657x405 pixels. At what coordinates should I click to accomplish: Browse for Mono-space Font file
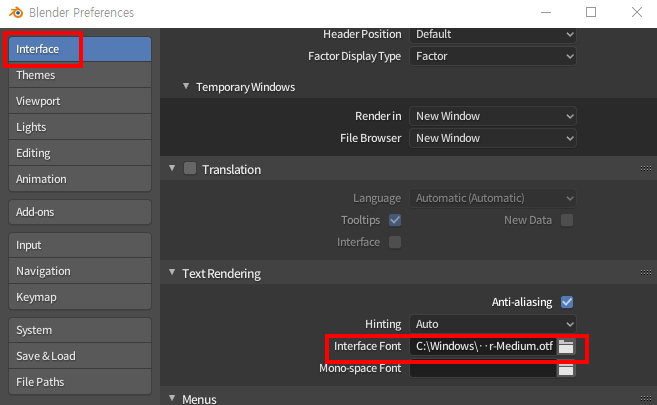coord(566,369)
